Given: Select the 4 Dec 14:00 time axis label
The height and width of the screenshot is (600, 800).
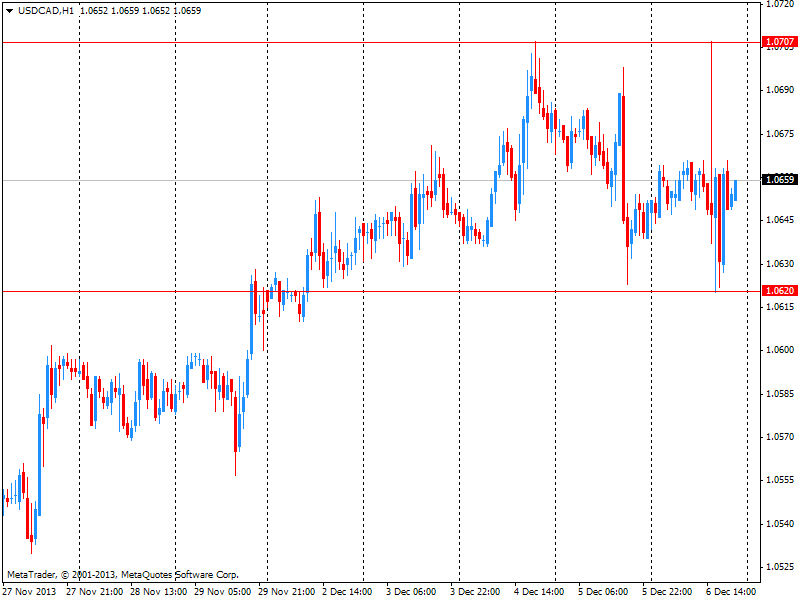Looking at the screenshot, I should coord(539,592).
